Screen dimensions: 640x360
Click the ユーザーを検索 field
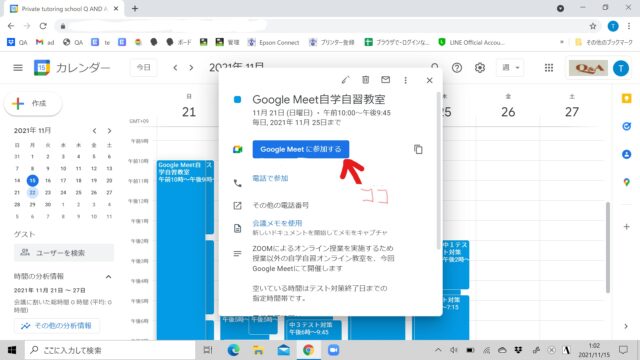(x=64, y=253)
